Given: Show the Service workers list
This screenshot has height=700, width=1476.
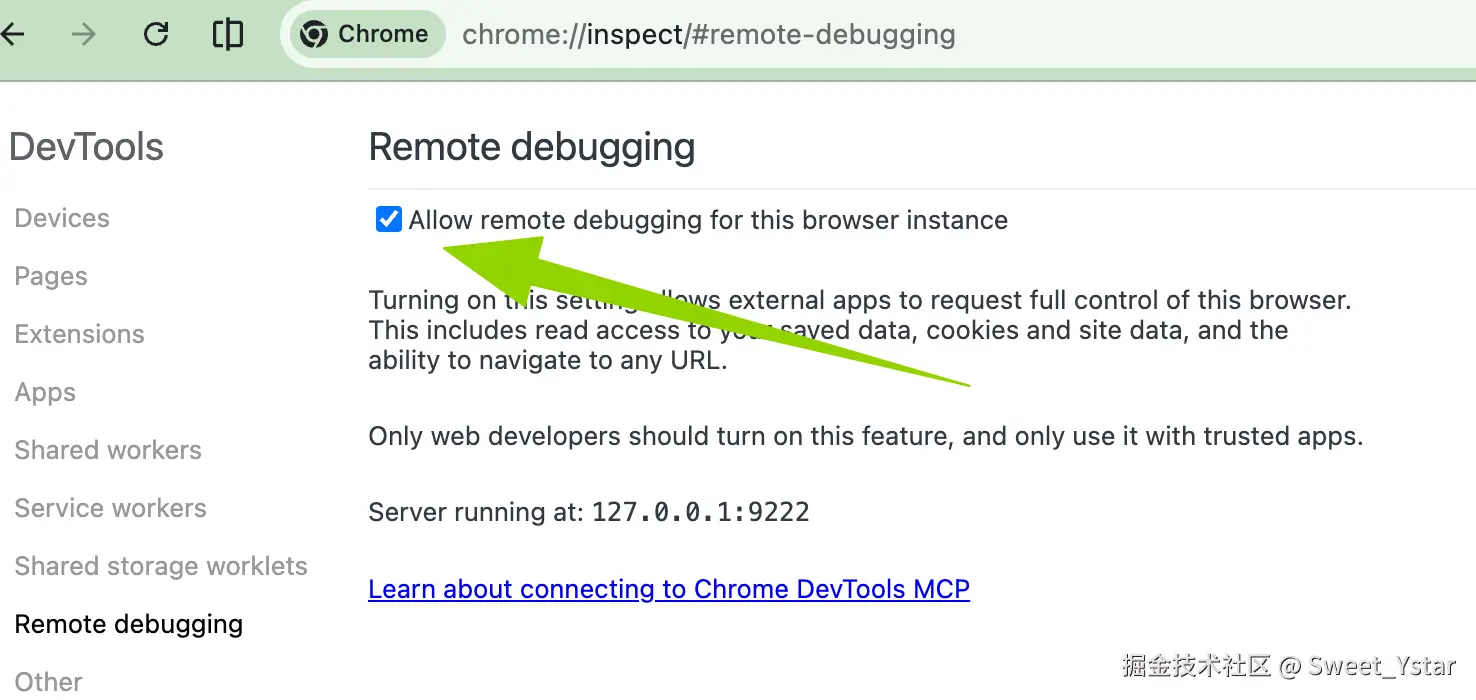Looking at the screenshot, I should click(x=110, y=508).
